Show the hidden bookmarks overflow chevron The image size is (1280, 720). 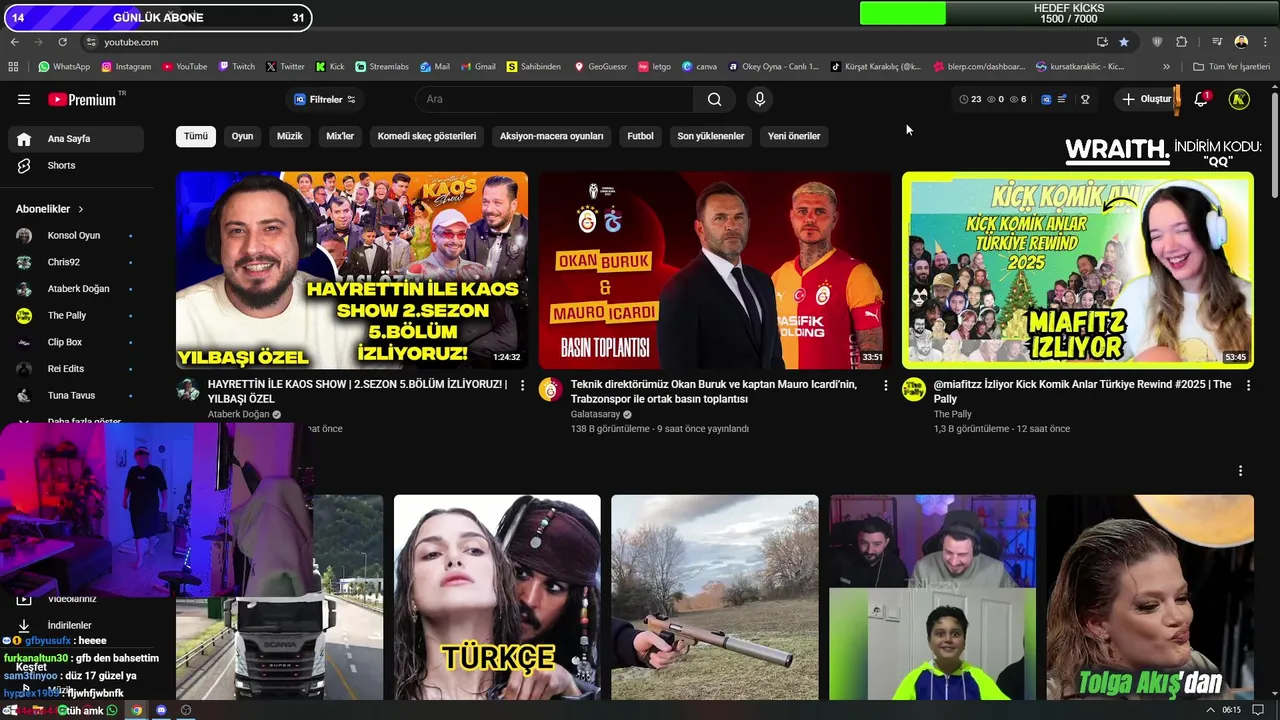tap(1166, 67)
